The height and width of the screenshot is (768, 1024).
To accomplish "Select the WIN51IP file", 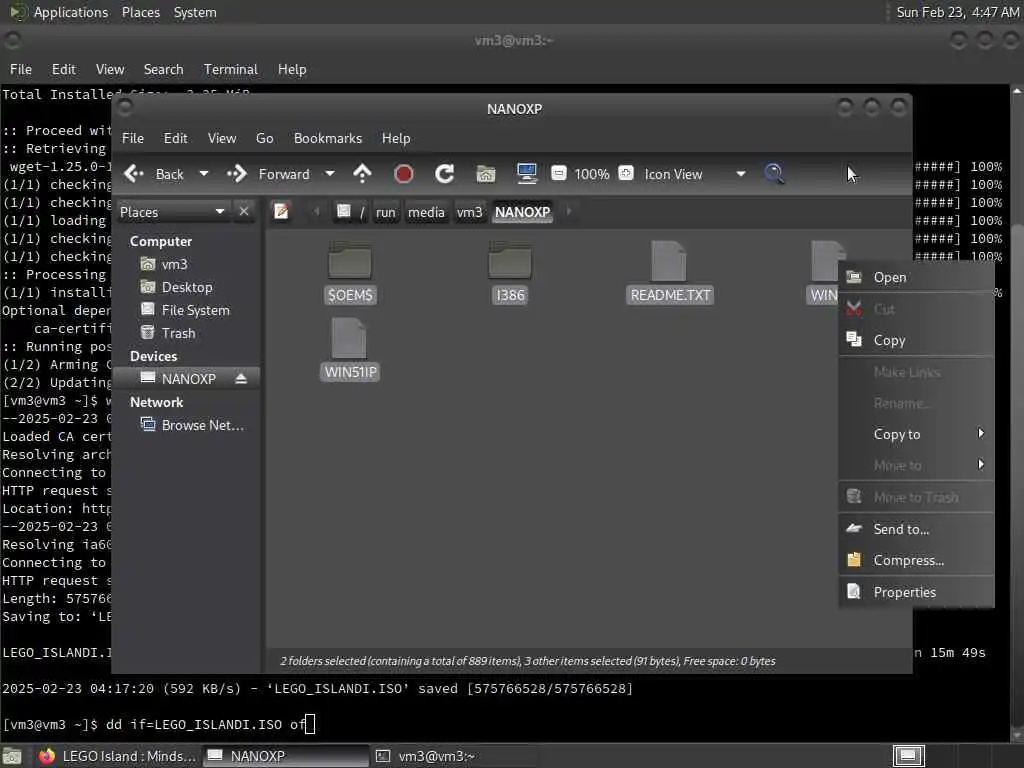I will 350,349.
